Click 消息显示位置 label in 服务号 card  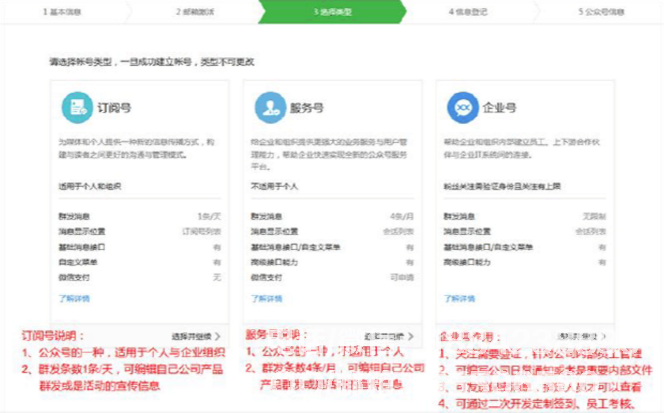(x=274, y=232)
